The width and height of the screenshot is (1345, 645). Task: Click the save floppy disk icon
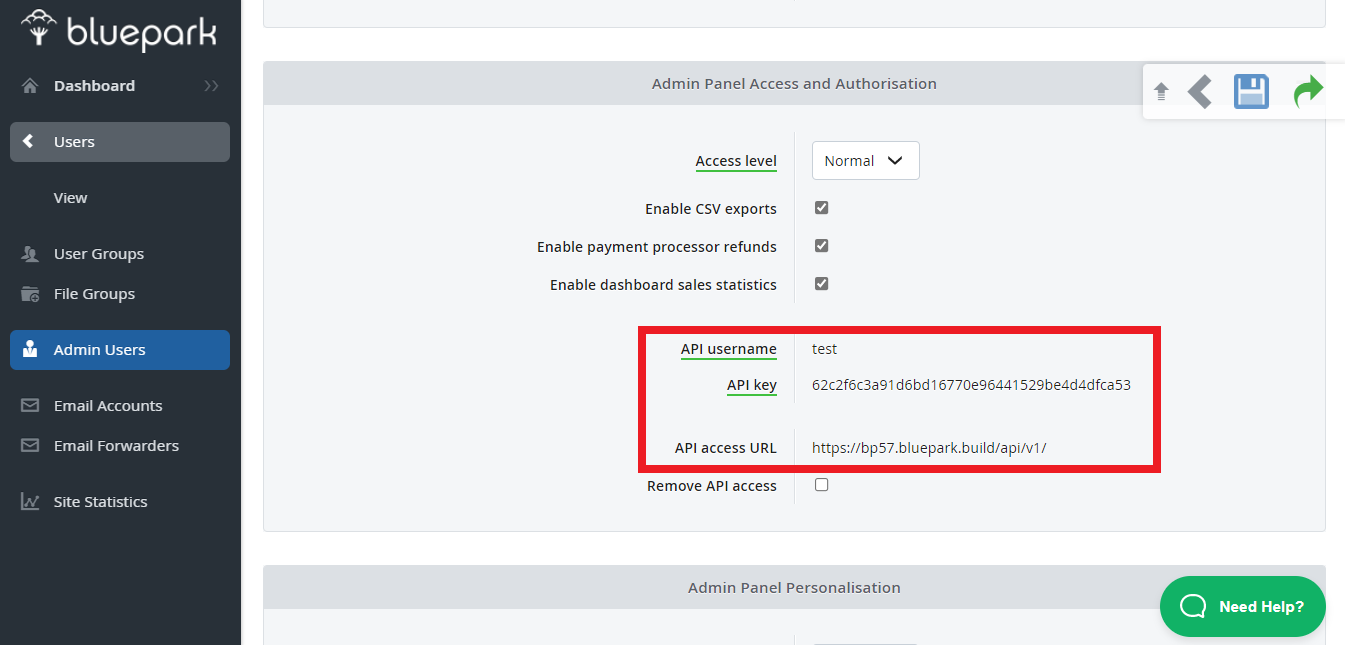click(1251, 92)
